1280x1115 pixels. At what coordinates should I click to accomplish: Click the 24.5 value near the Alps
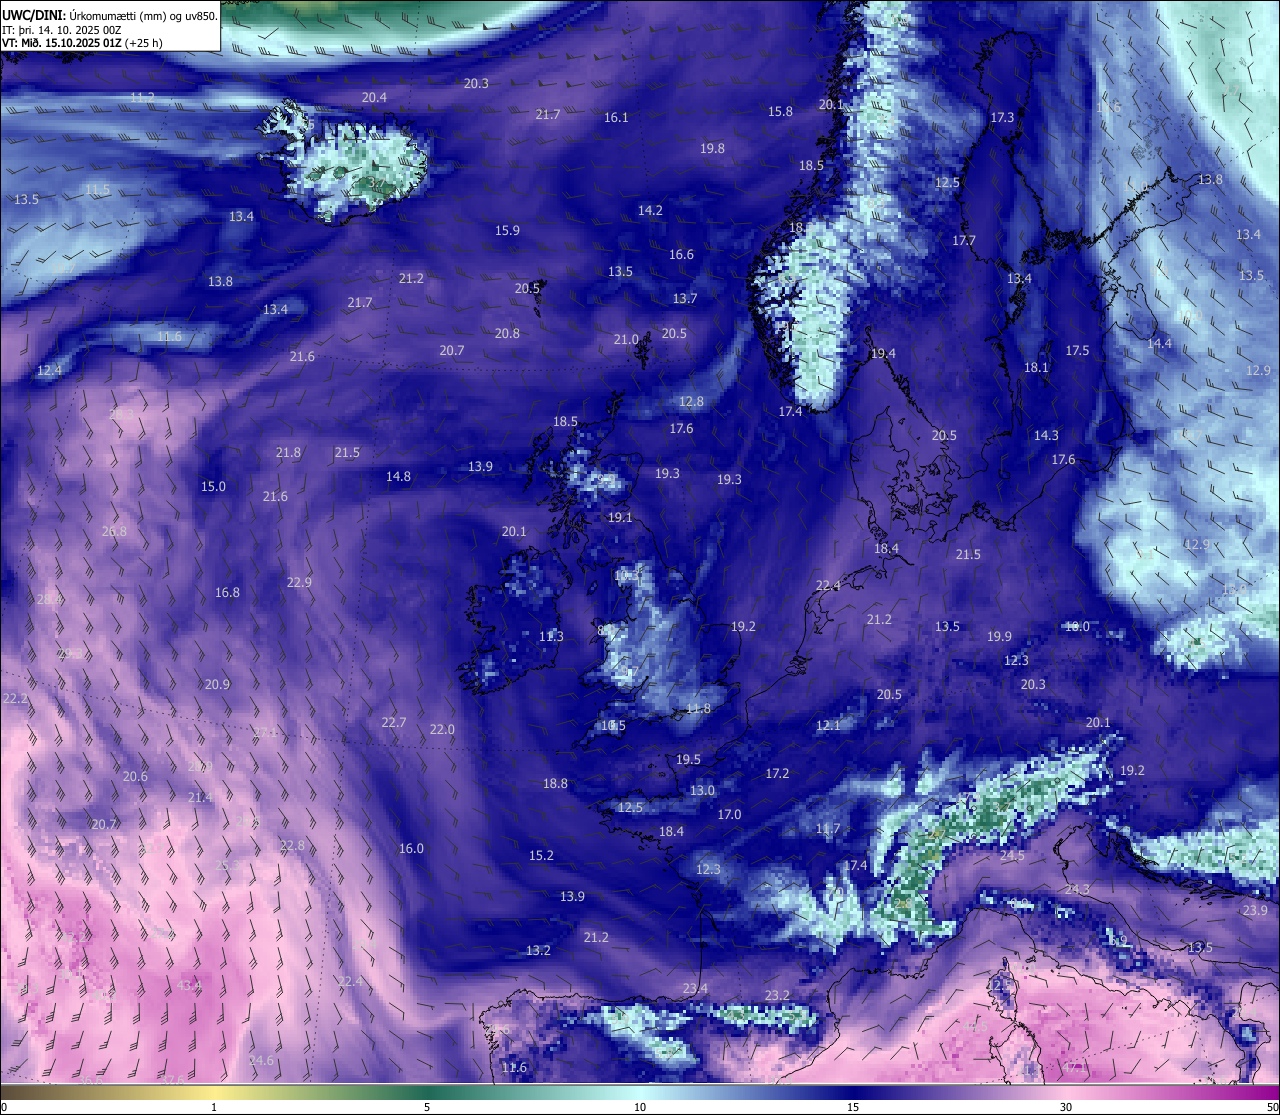point(1012,856)
